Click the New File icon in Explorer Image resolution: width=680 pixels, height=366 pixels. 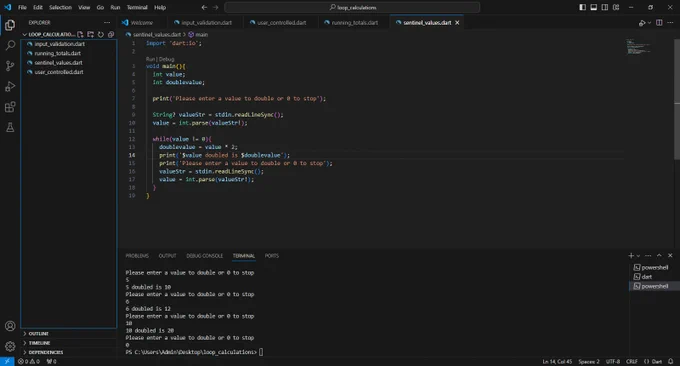(80, 34)
